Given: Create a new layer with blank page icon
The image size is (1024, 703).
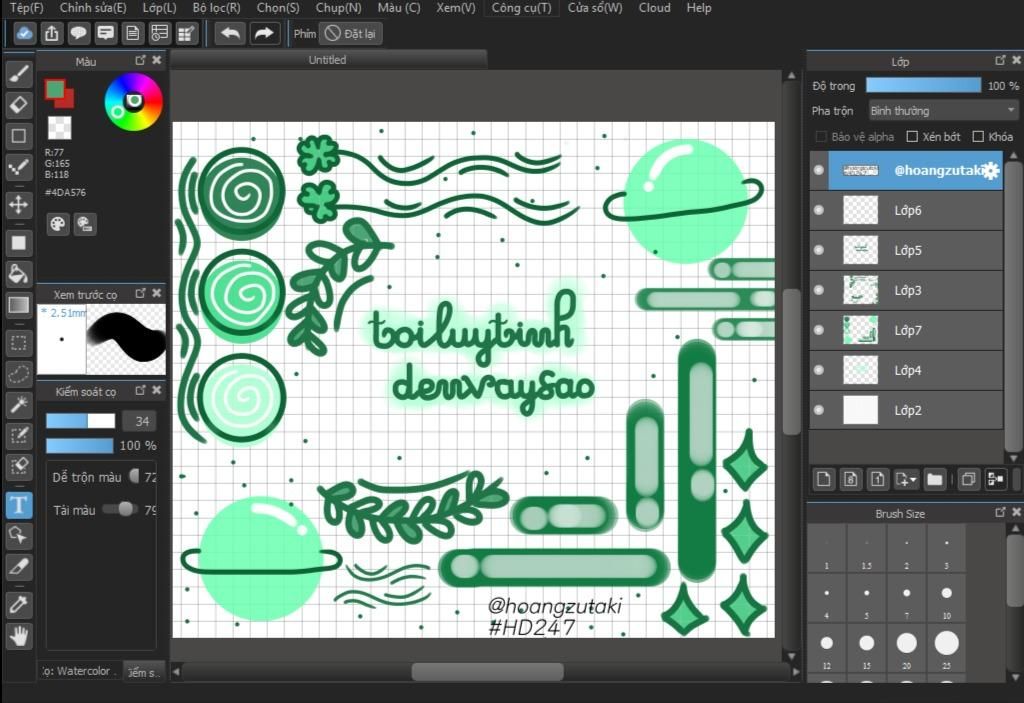Looking at the screenshot, I should click(824, 480).
